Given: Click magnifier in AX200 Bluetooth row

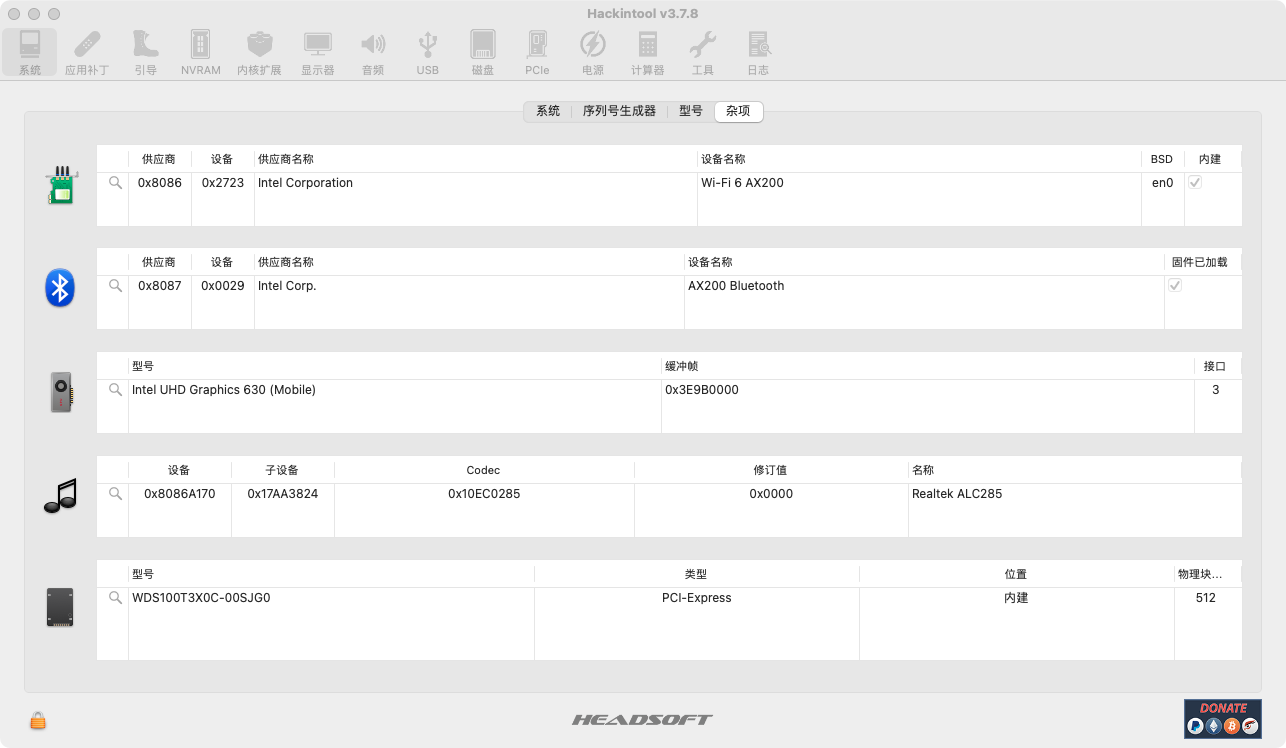Looking at the screenshot, I should [115, 286].
